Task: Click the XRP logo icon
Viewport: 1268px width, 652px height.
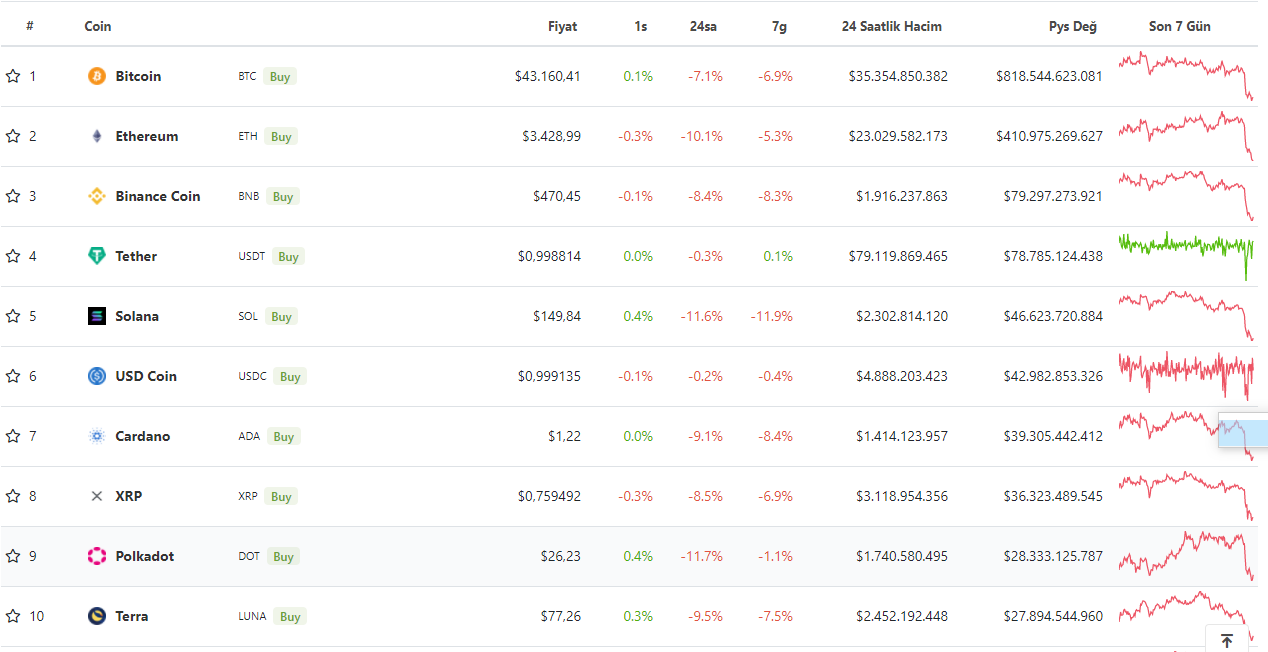Action: [x=97, y=496]
